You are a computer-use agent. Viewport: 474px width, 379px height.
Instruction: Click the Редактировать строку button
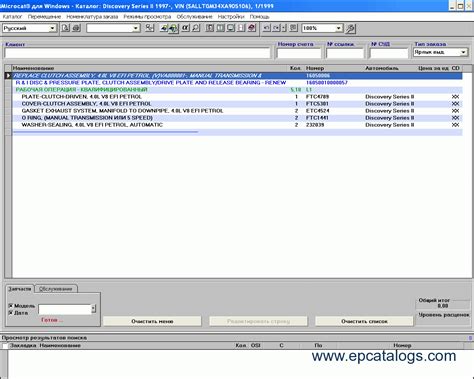tap(258, 321)
